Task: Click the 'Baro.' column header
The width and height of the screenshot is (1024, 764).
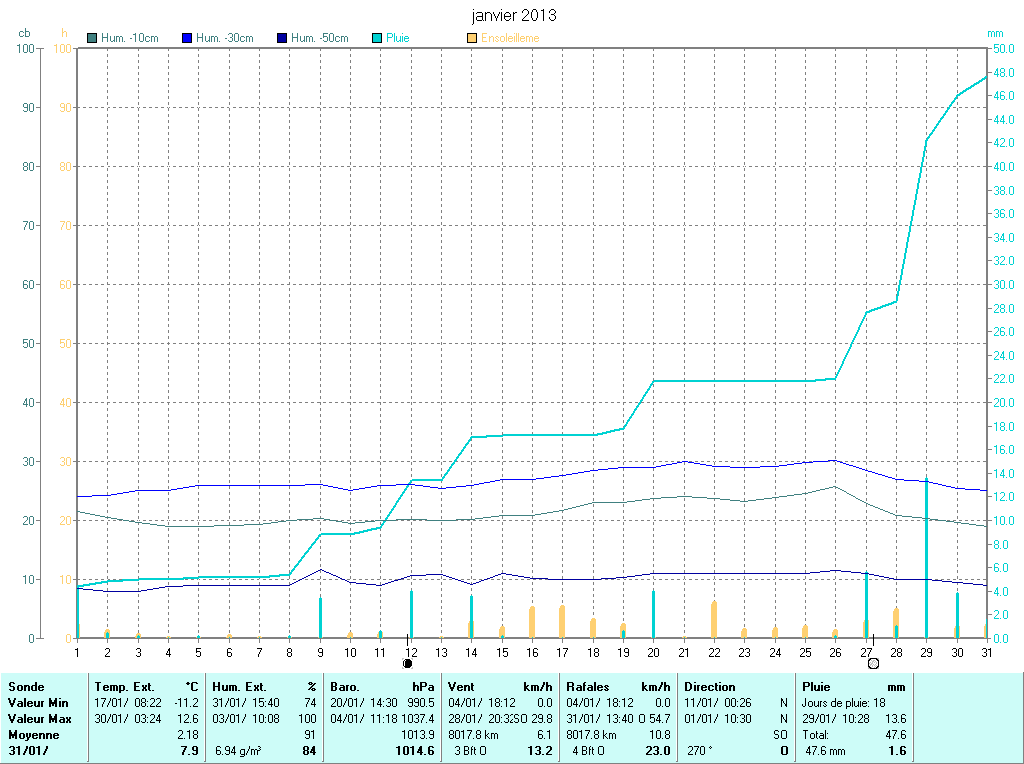Action: click(x=344, y=687)
